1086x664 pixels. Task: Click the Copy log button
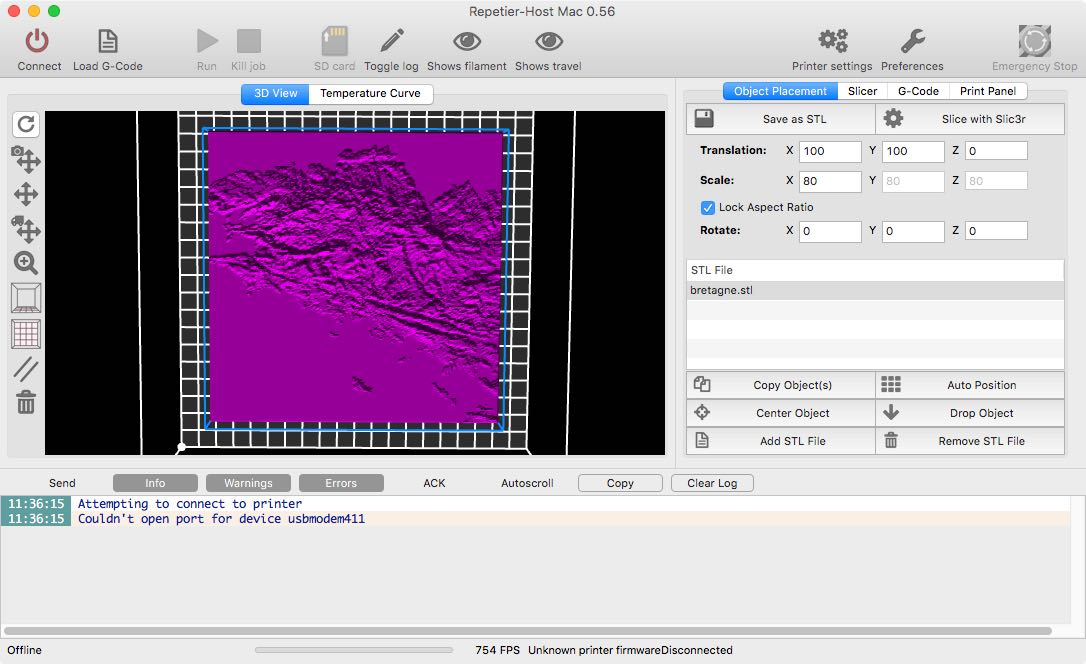(620, 483)
